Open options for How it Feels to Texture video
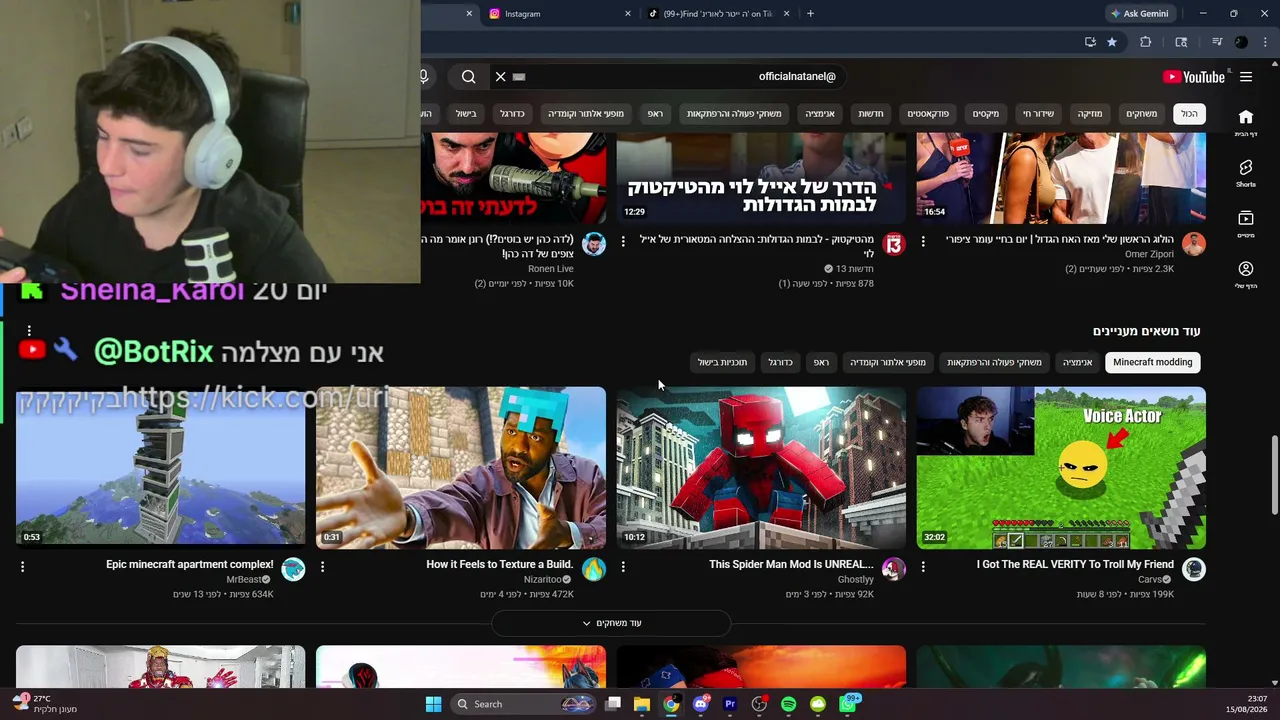Viewport: 1280px width, 720px height. (x=322, y=567)
